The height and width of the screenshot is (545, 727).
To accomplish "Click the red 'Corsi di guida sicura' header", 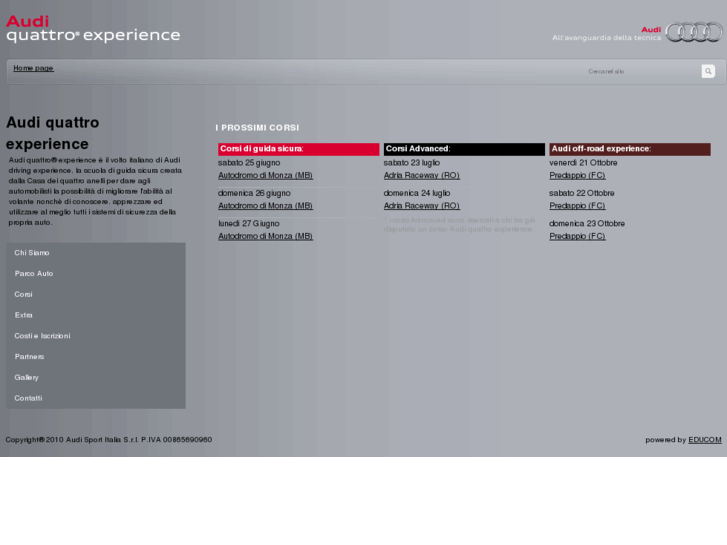I will [x=299, y=149].
